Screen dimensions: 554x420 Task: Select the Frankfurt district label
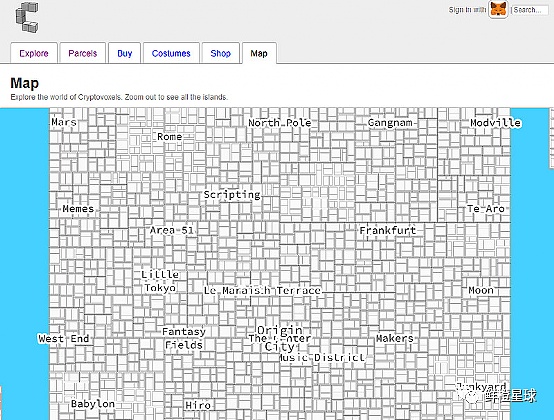click(388, 231)
